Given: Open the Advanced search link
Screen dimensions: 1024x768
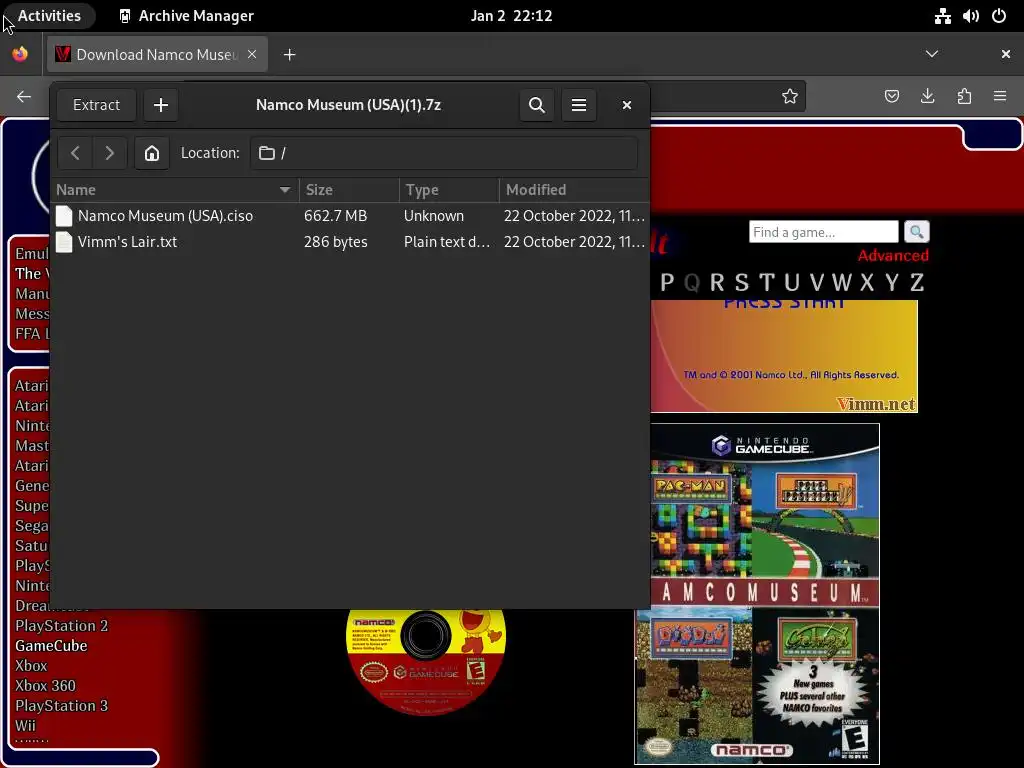Looking at the screenshot, I should (x=893, y=255).
